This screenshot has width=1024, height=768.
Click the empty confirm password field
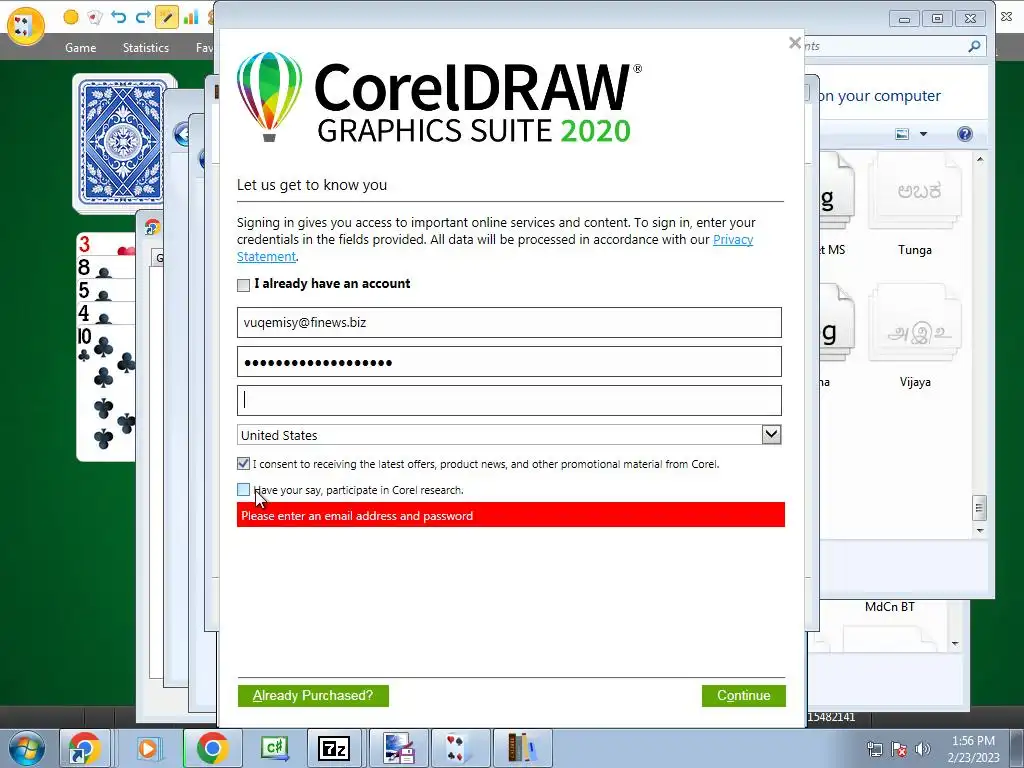[x=509, y=400]
